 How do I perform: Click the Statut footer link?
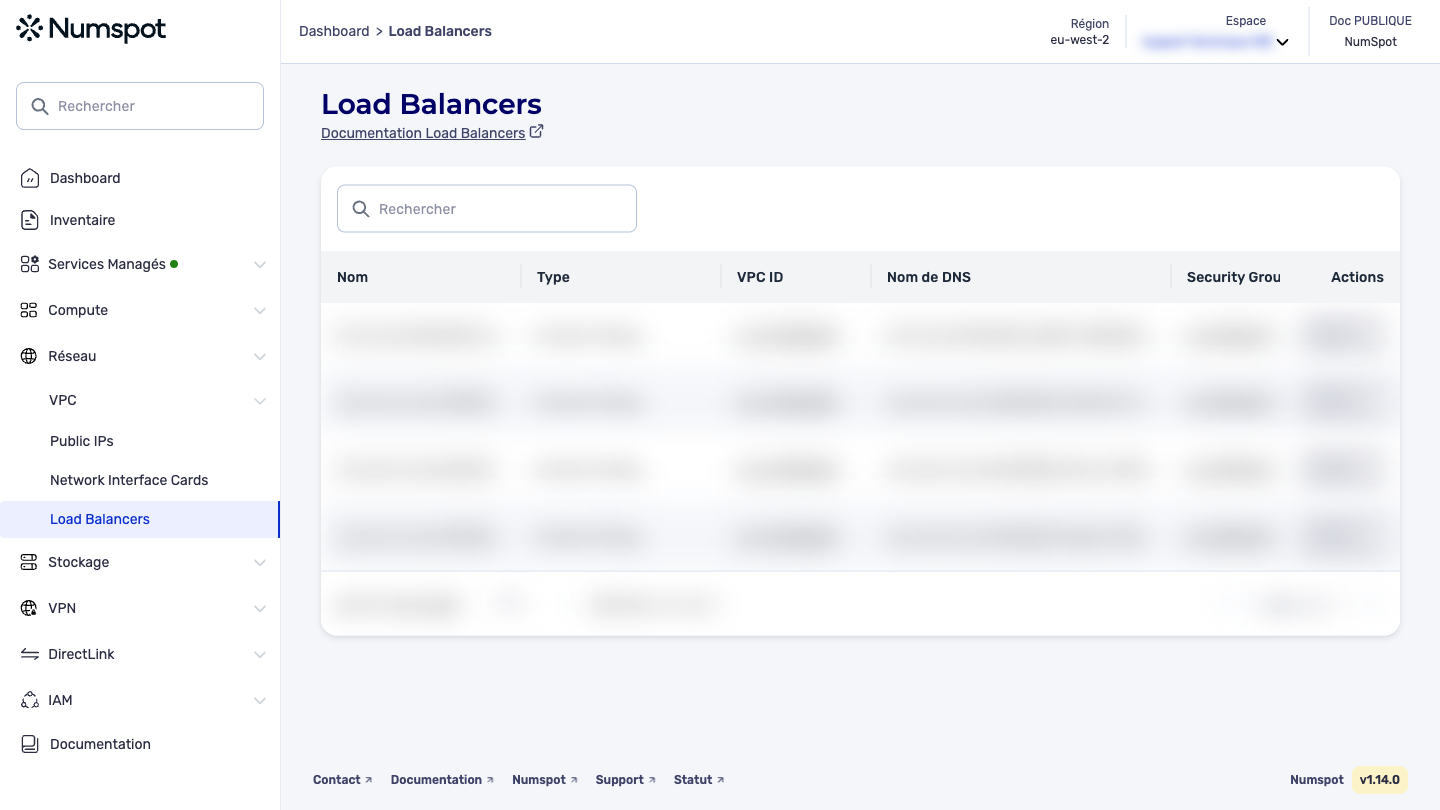click(699, 780)
